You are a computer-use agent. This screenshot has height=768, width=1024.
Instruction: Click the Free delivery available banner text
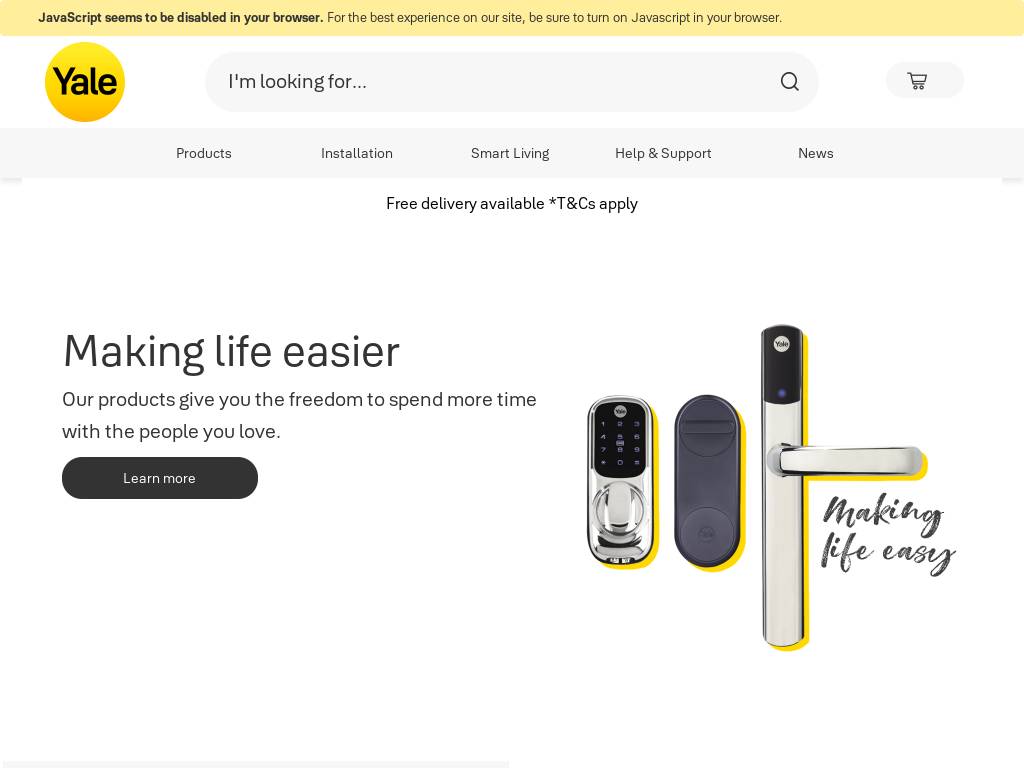tap(512, 204)
